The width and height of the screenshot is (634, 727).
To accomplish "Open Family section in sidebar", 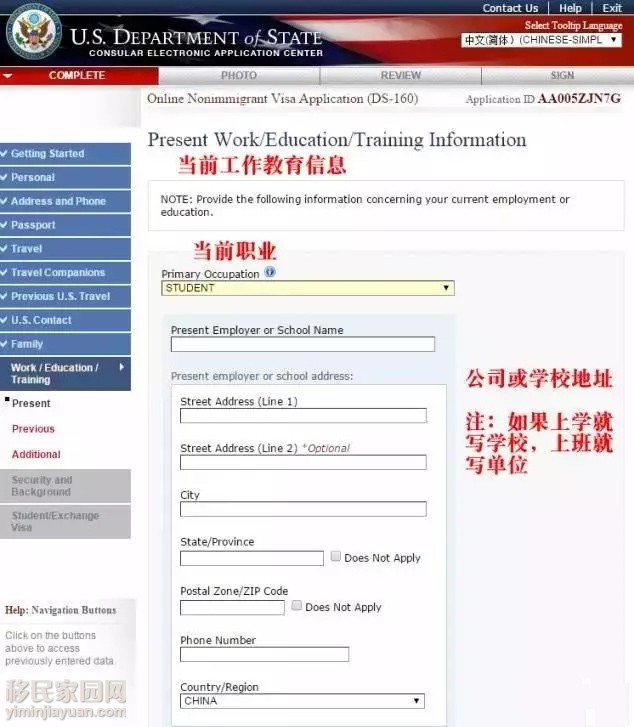I will [x=65, y=344].
